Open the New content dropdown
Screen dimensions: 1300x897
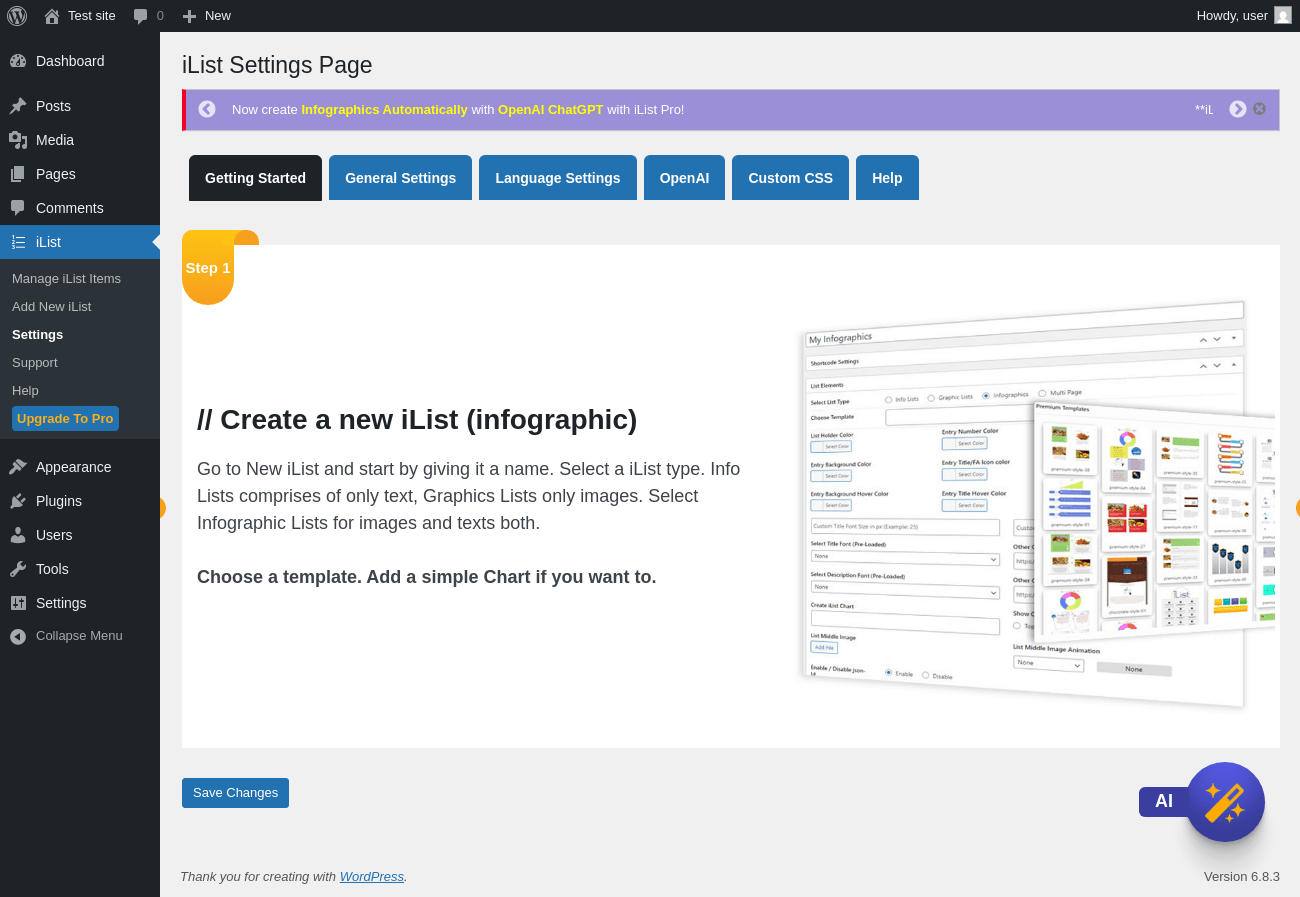[207, 16]
